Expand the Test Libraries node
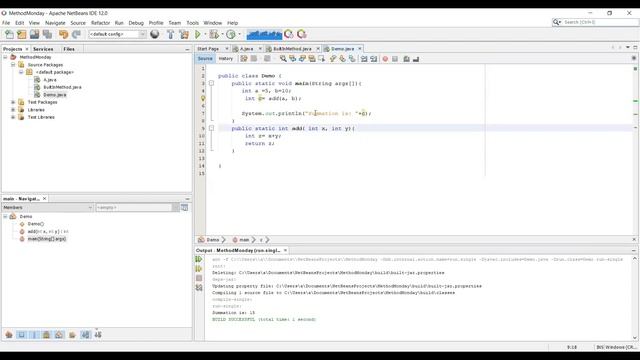 tap(13, 117)
